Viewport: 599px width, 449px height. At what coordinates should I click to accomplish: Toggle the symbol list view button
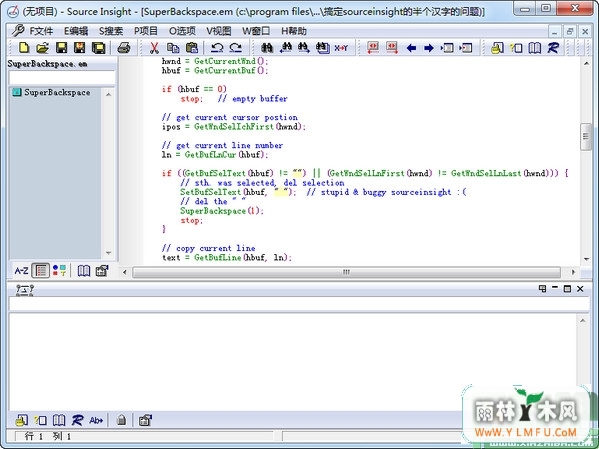[40, 271]
